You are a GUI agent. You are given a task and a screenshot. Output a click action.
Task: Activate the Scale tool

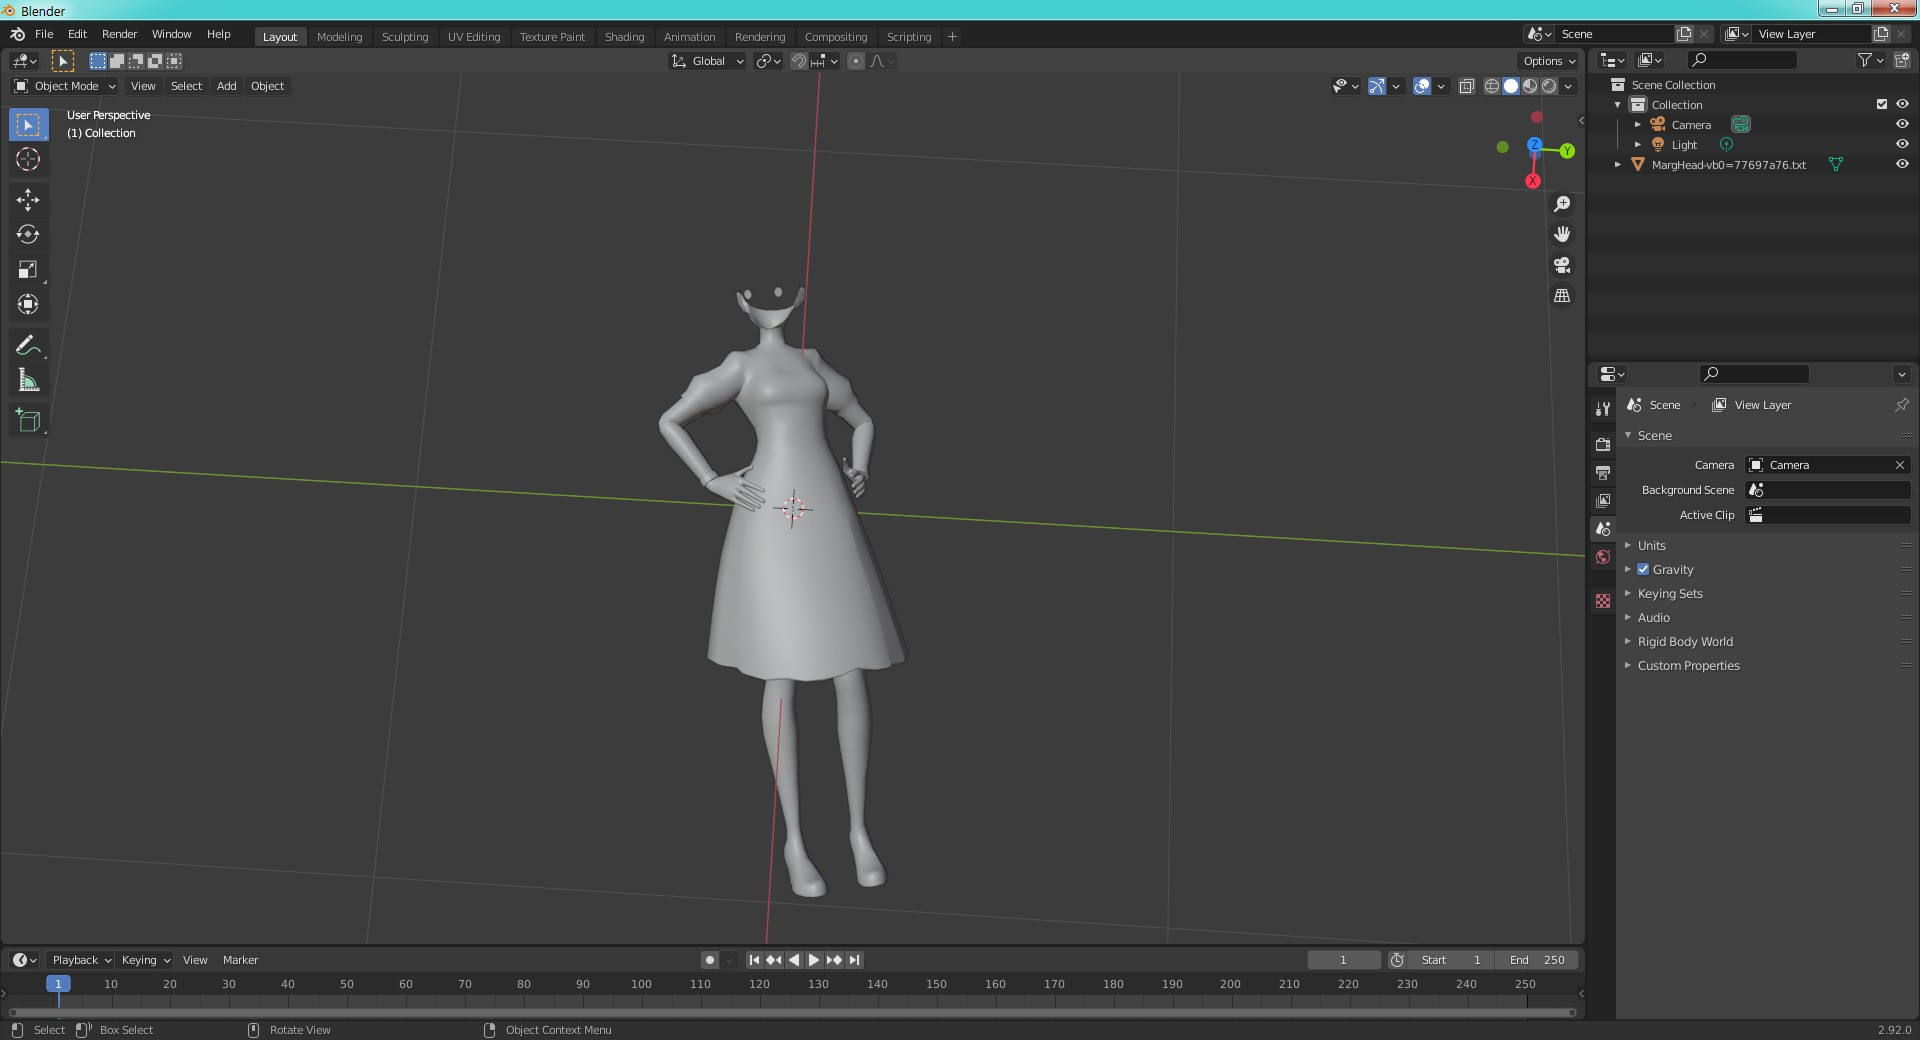point(28,270)
